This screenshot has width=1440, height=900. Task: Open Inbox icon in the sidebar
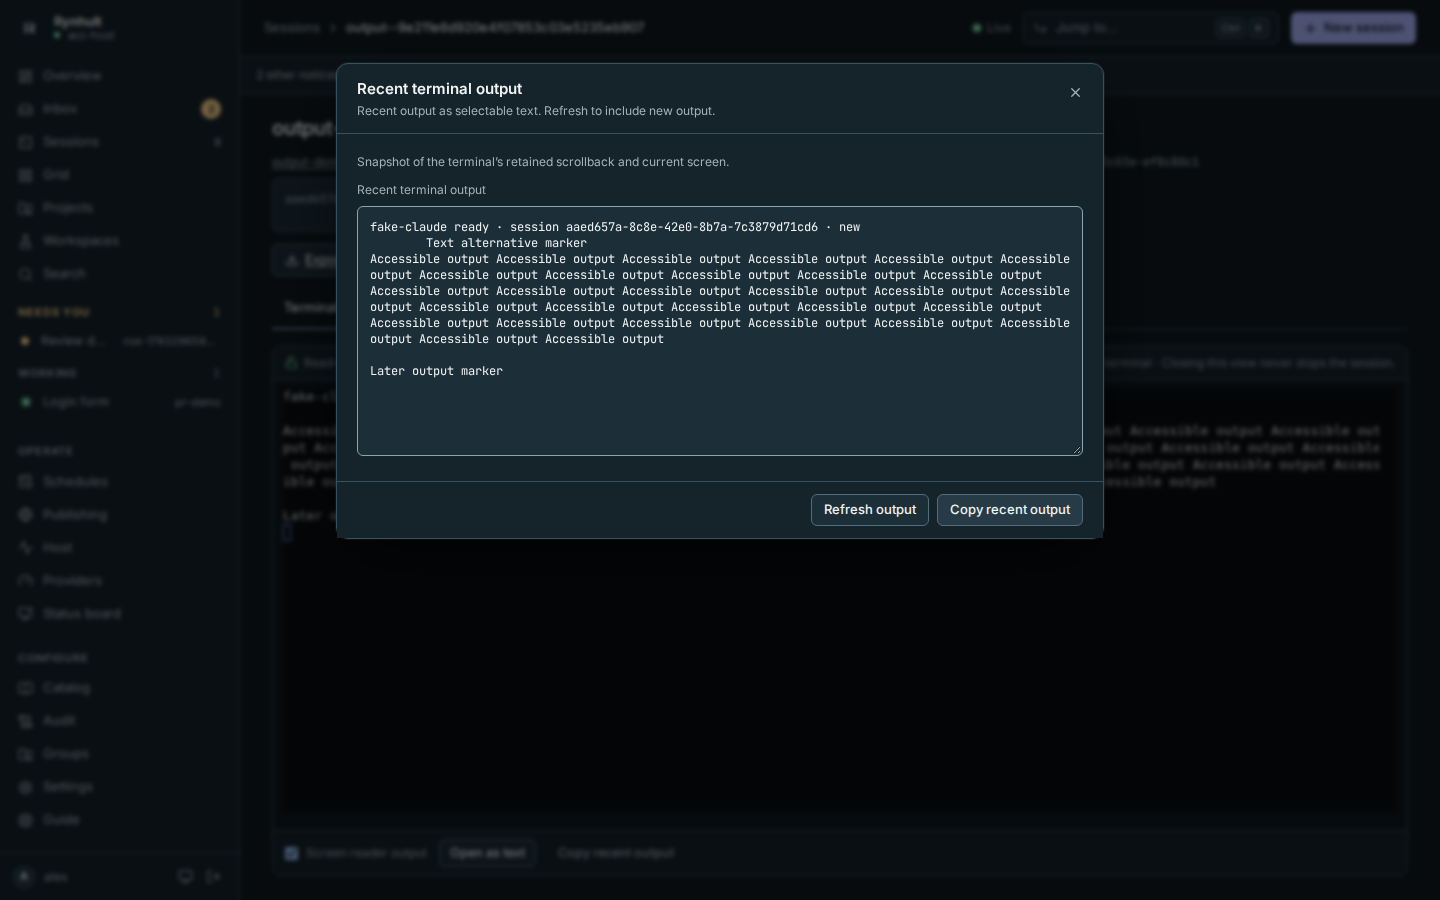(27, 109)
